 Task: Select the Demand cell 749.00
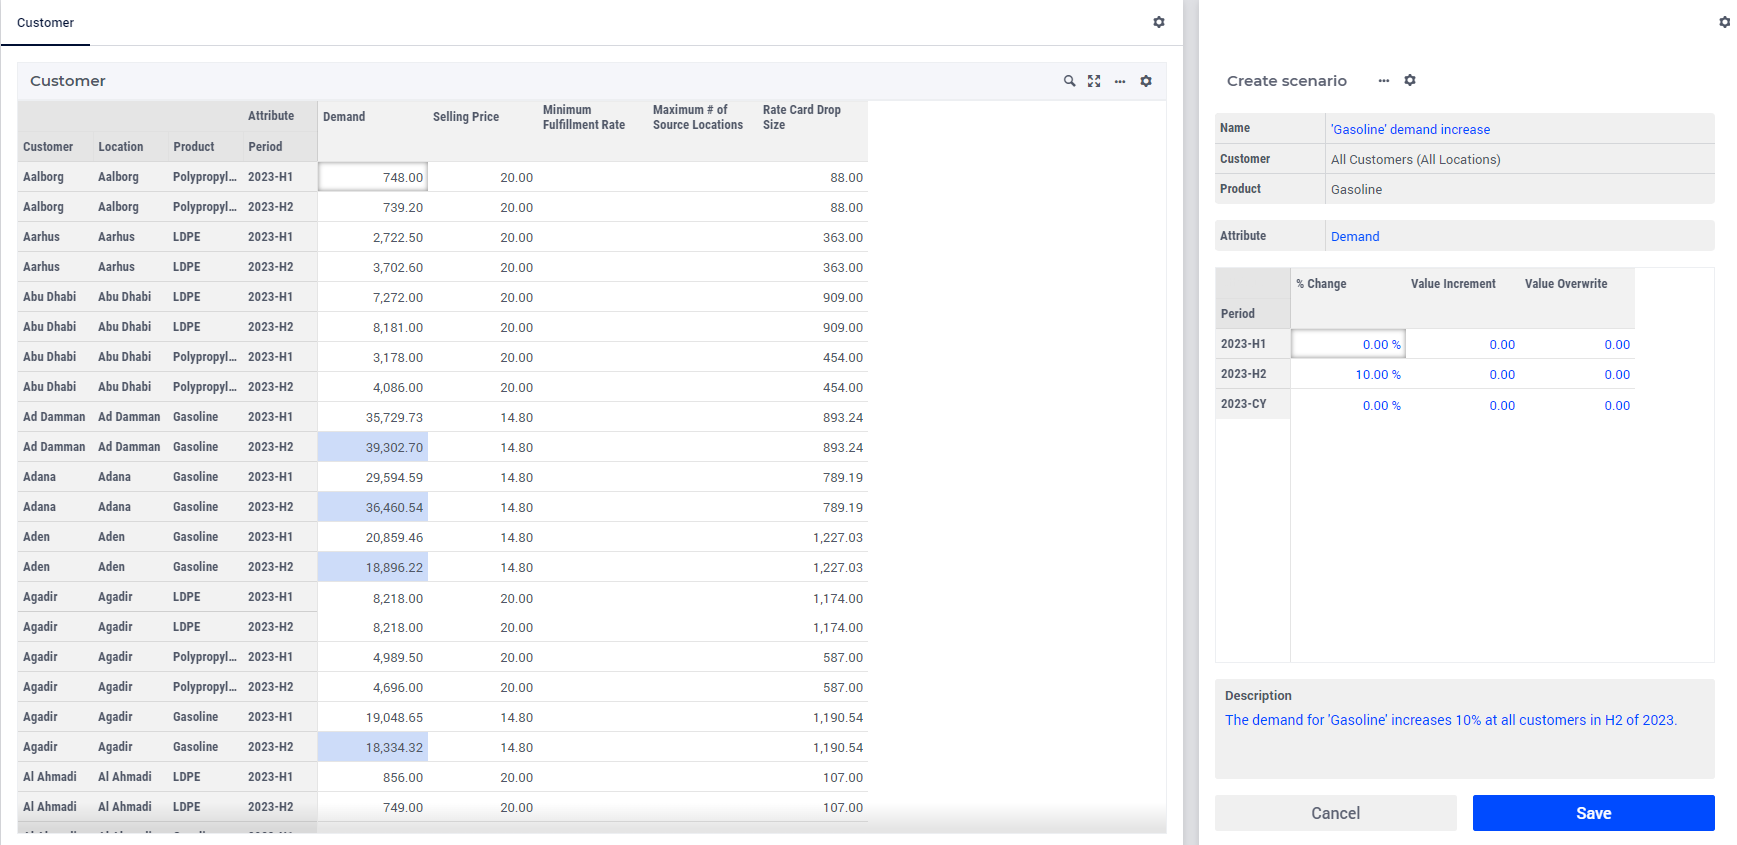373,807
